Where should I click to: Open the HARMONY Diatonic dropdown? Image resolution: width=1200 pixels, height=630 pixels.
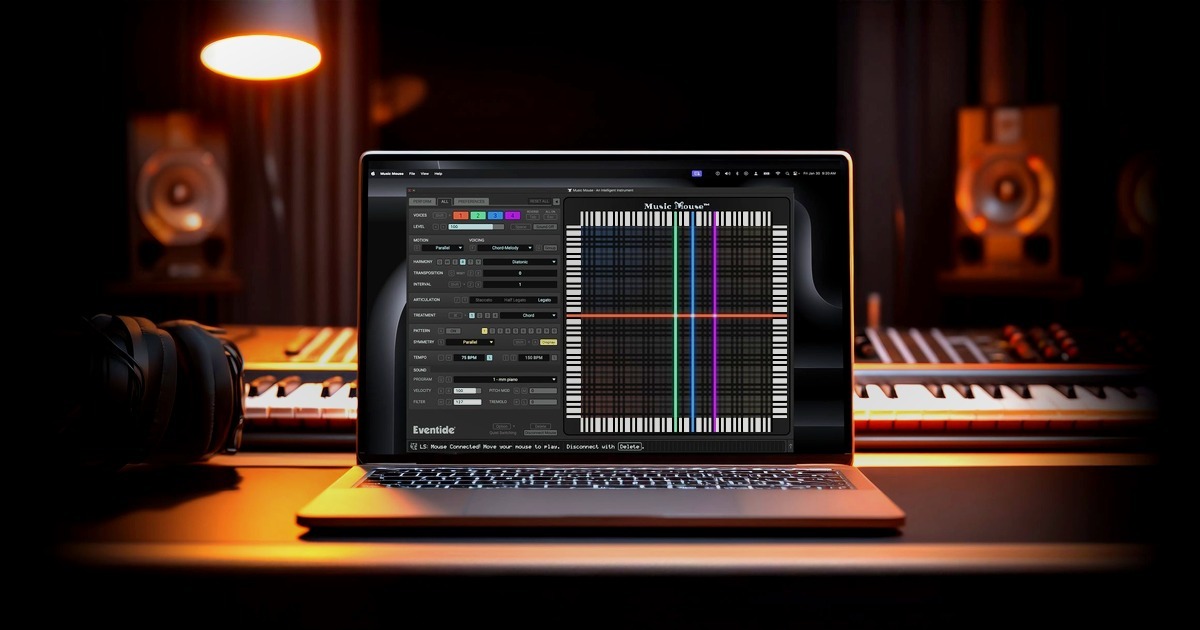pyautogui.click(x=520, y=262)
